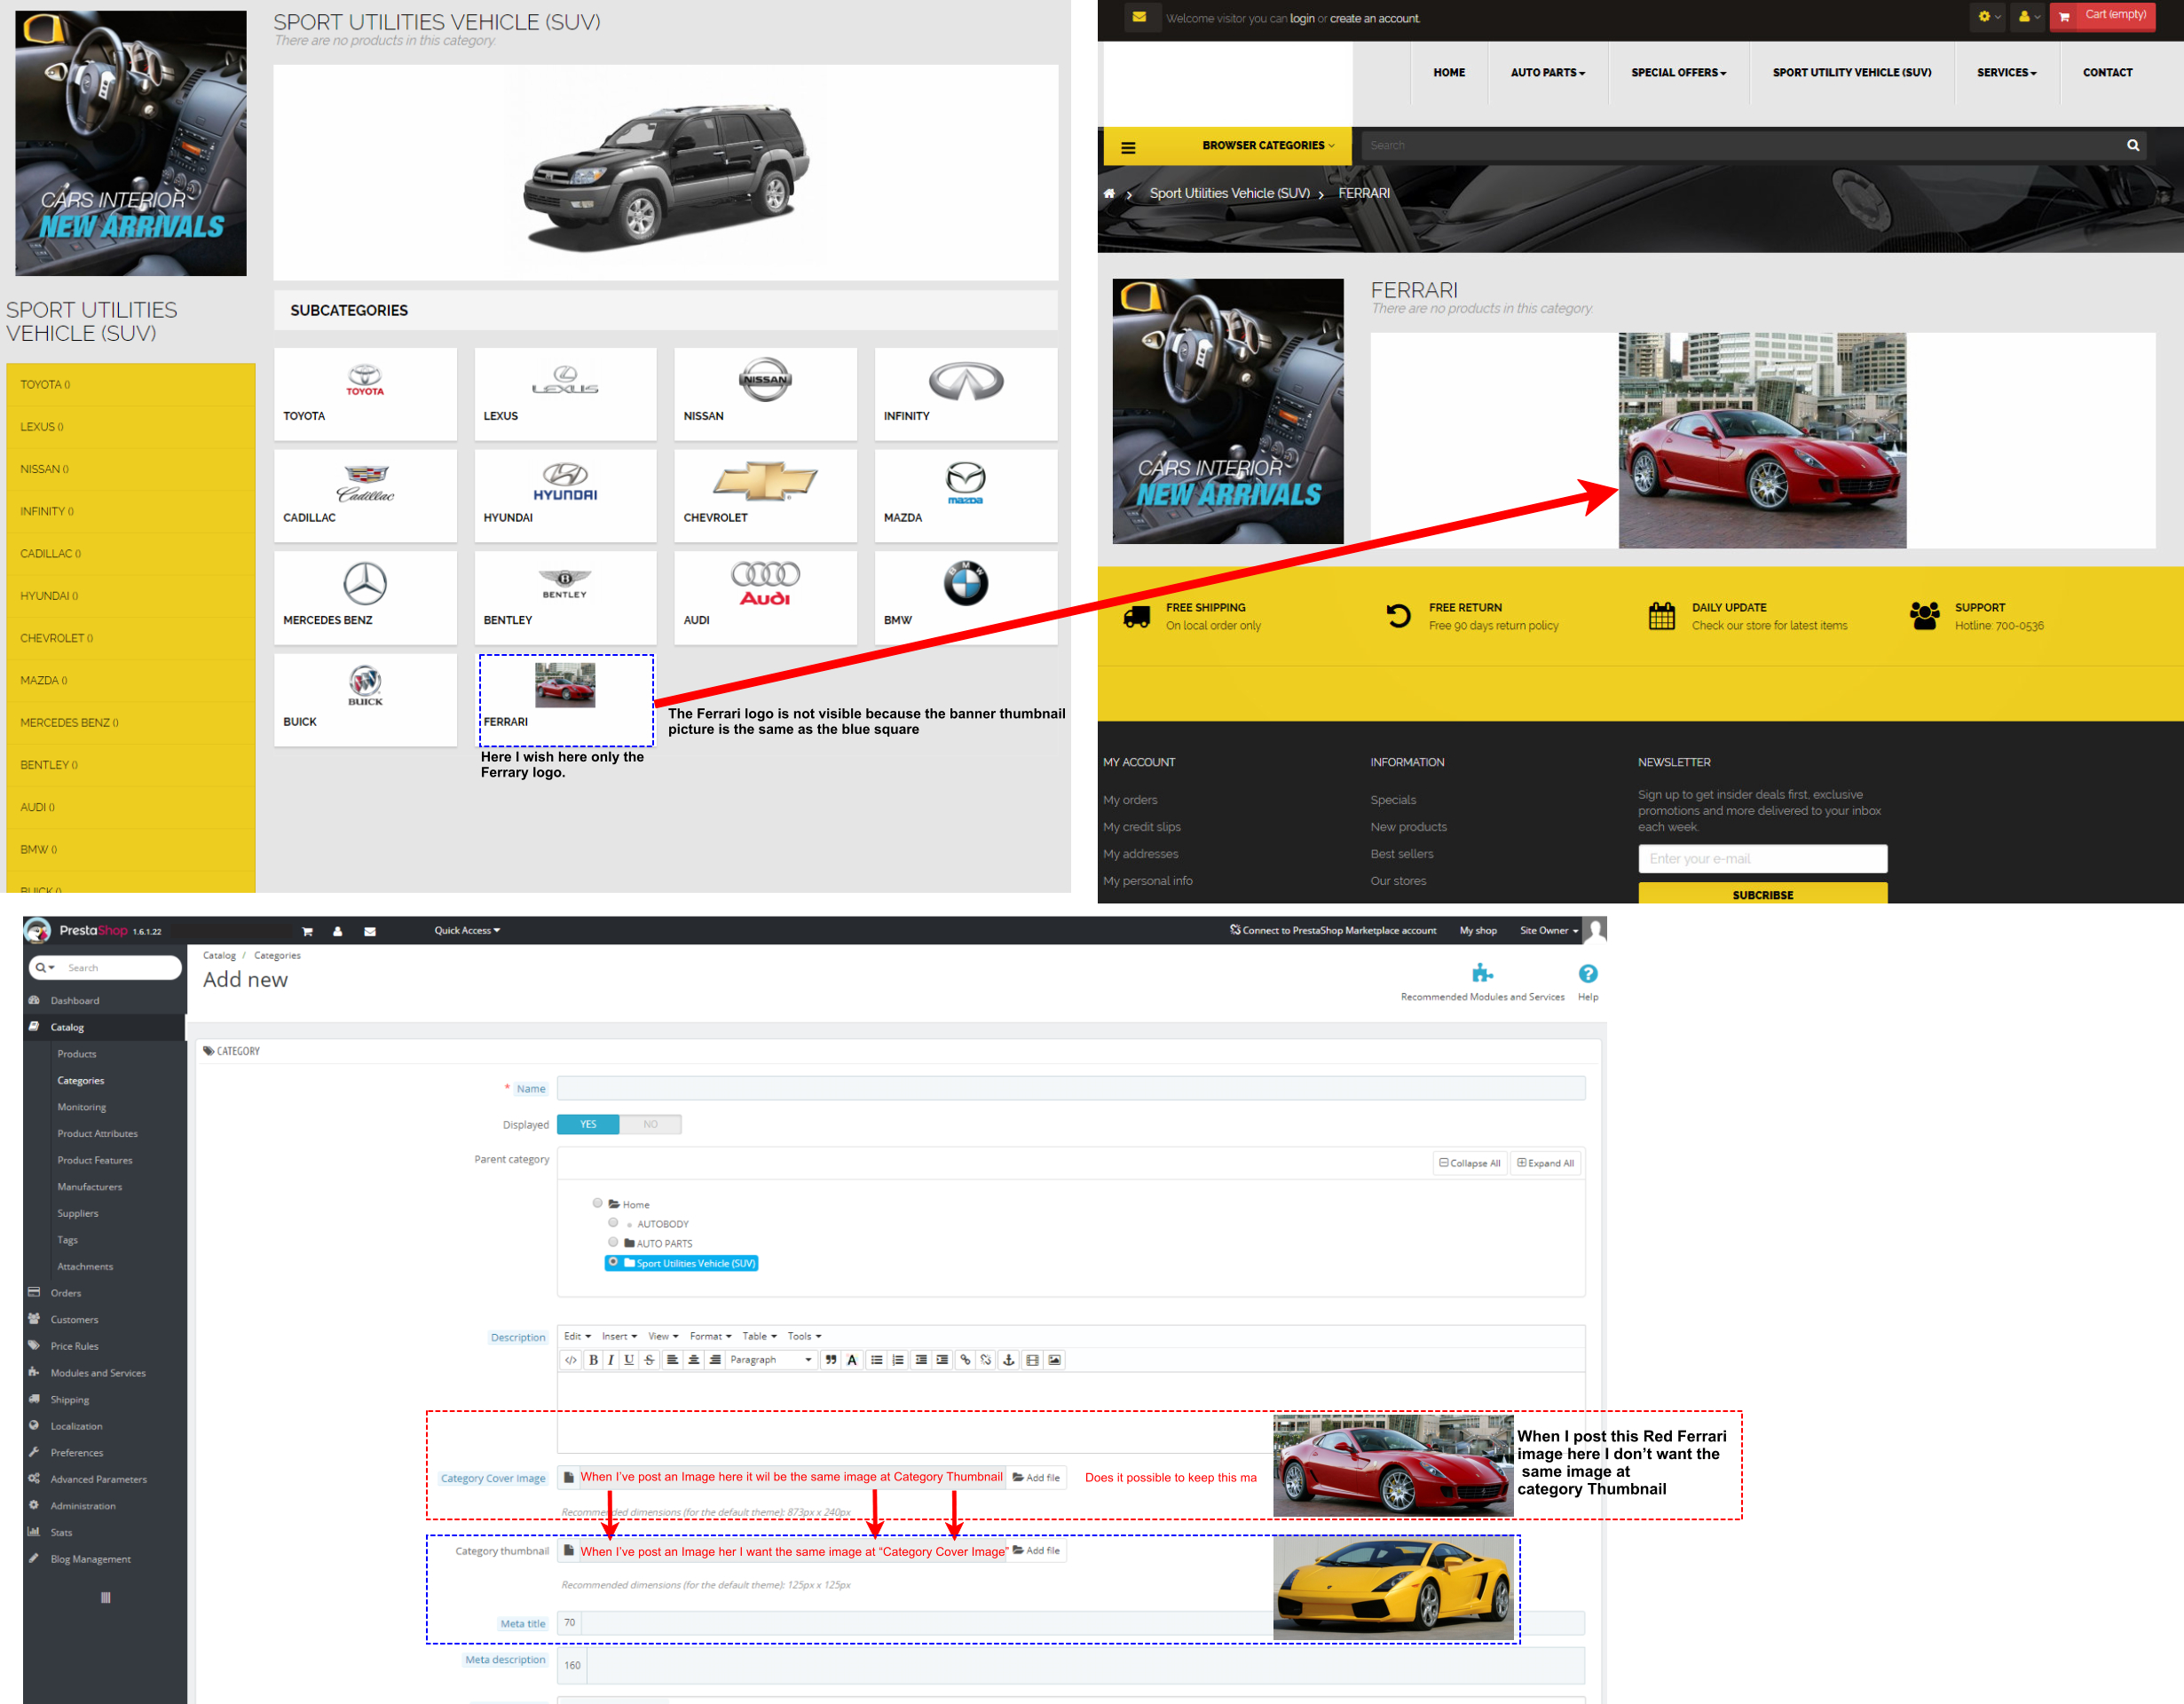Click the blockquote icon in editor
The image size is (2184, 1704).
(830, 1360)
